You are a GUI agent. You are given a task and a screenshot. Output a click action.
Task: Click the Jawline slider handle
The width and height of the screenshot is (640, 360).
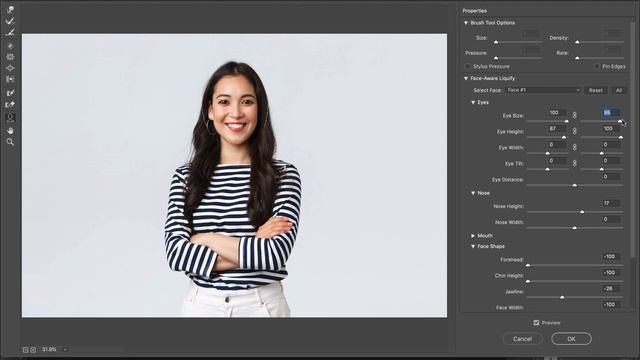[x=562, y=297]
